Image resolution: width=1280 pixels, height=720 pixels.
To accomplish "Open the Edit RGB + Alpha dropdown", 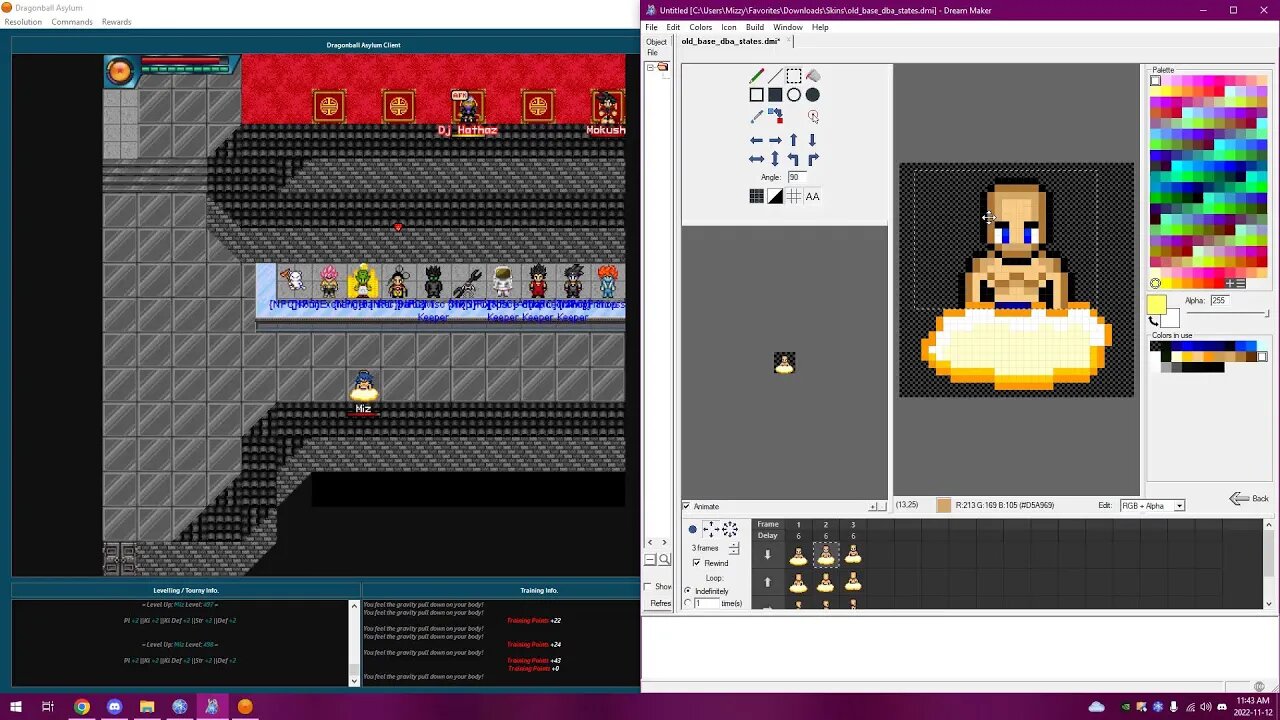I will [x=1152, y=506].
